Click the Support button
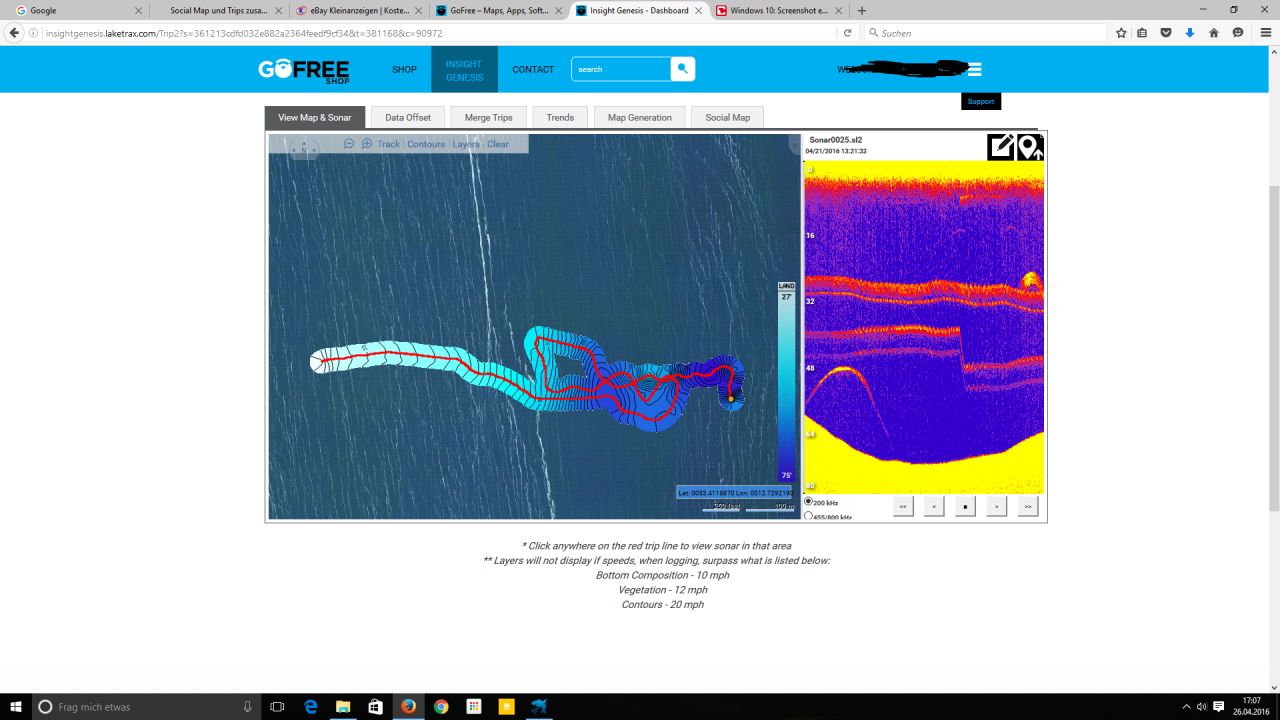Image resolution: width=1280 pixels, height=720 pixels. 980,101
